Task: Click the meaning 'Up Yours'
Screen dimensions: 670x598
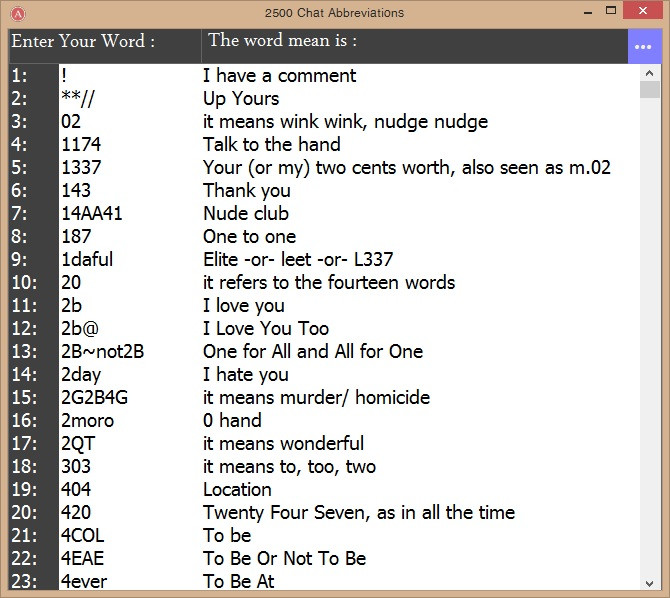Action: pyautogui.click(x=241, y=99)
